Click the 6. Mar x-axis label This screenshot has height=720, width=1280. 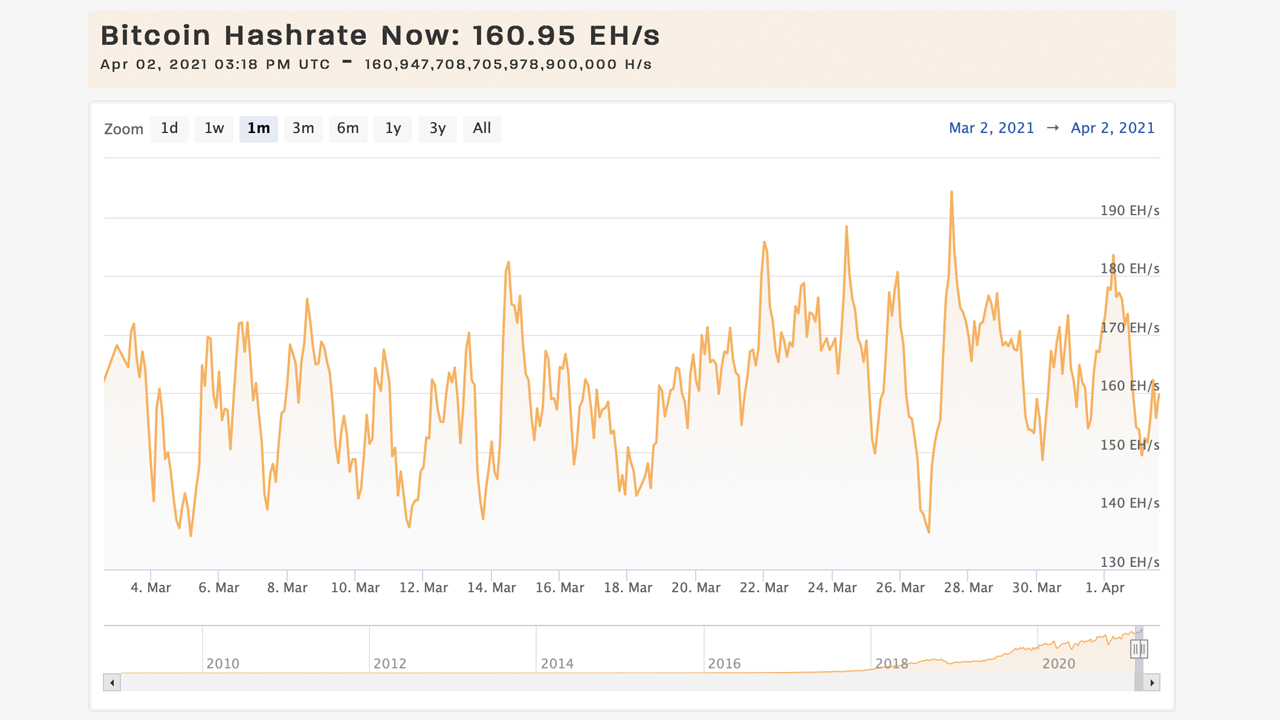219,588
